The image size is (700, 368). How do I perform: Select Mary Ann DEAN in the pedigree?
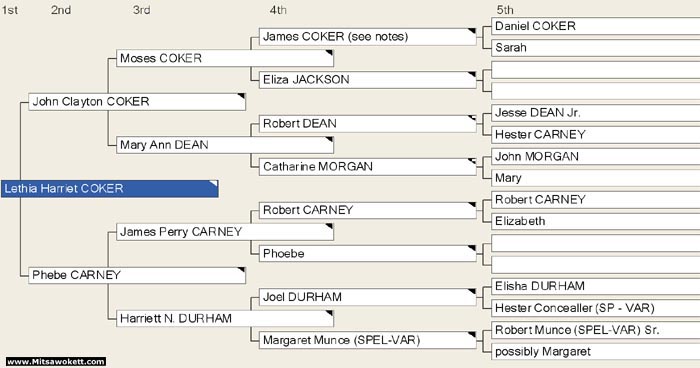pyautogui.click(x=225, y=145)
